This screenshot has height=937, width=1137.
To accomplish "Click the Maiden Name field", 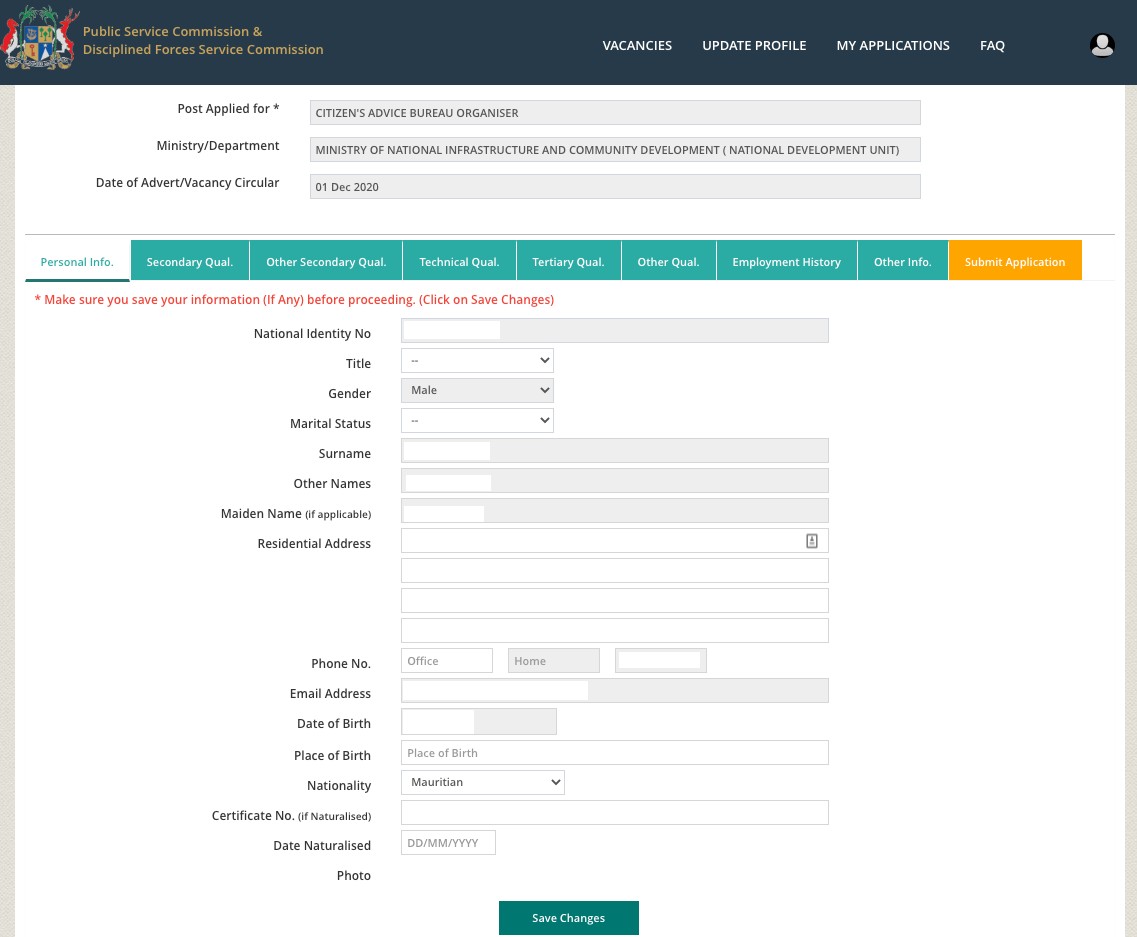I will point(615,511).
